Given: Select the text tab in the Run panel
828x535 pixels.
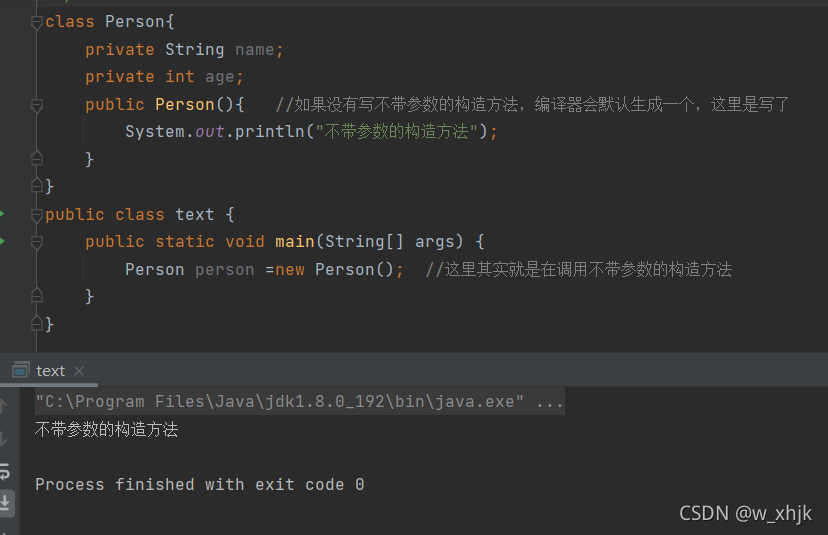Looking at the screenshot, I should [x=50, y=371].
